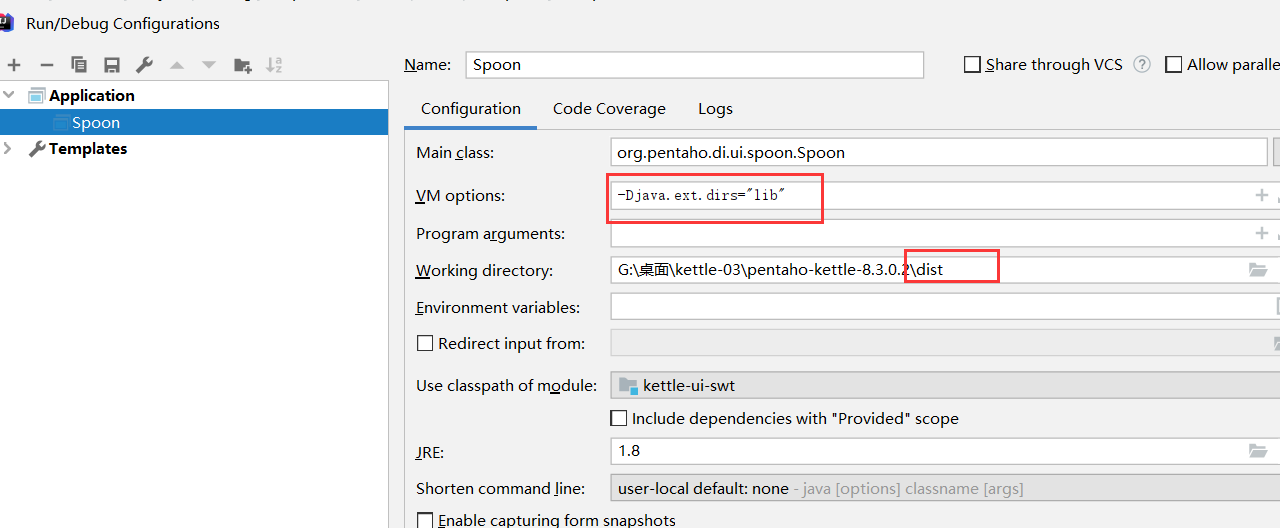Click the Shorten command line label
This screenshot has width=1280, height=528.
500,489
